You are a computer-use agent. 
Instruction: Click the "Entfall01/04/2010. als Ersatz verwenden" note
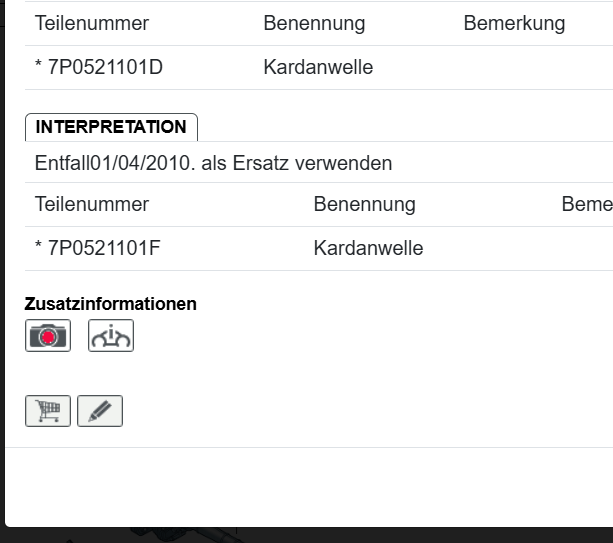click(213, 163)
